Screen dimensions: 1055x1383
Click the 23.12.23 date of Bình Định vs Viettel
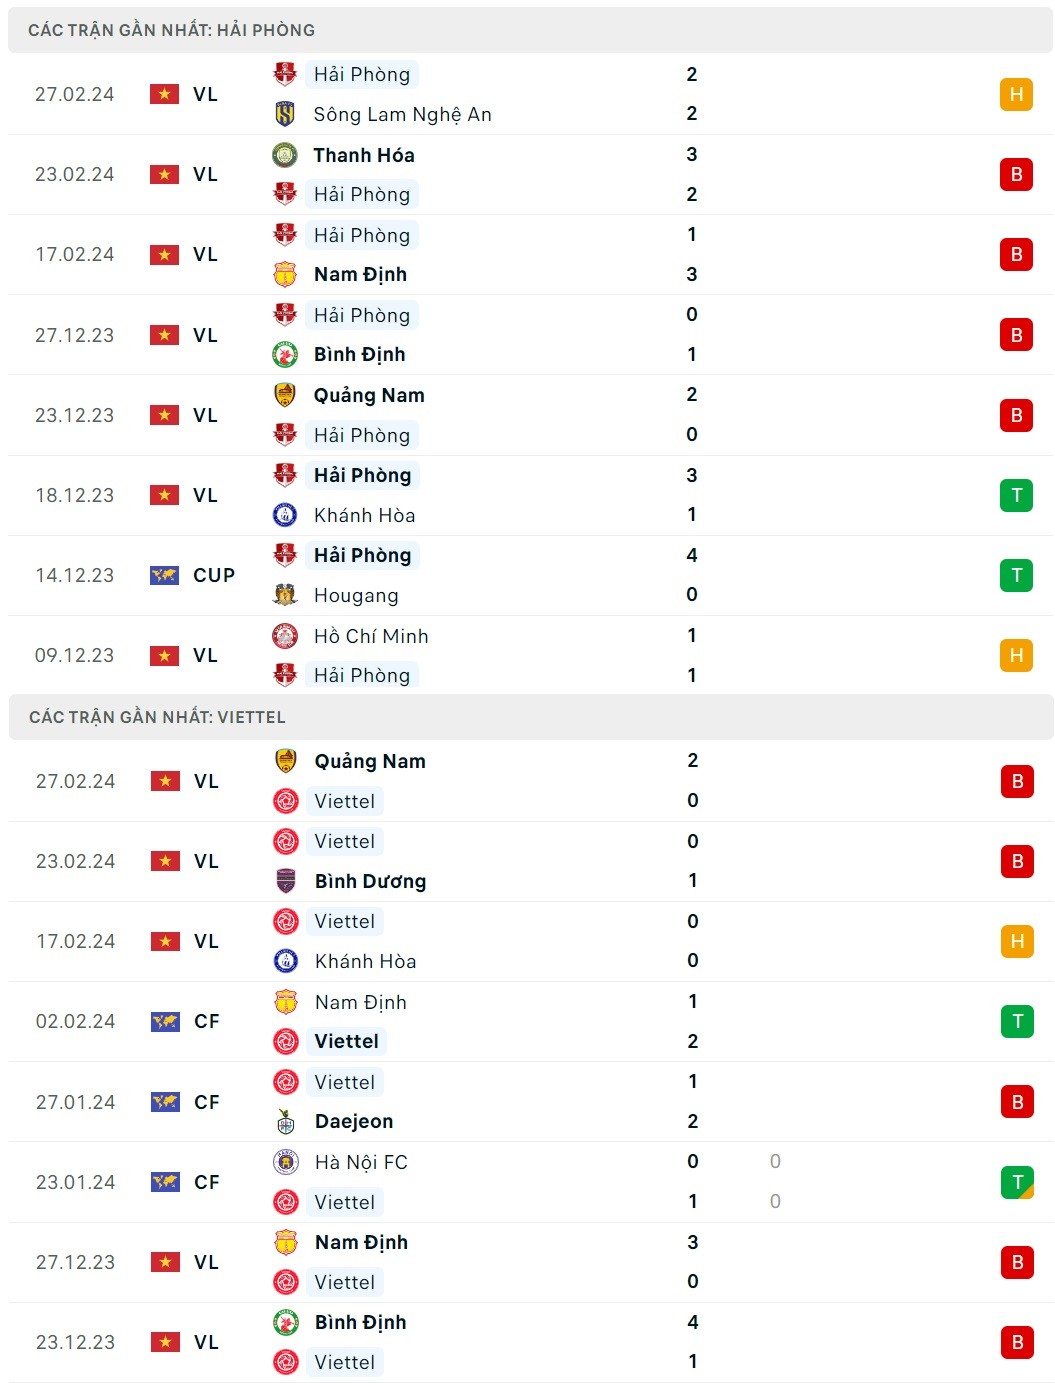pos(75,1342)
